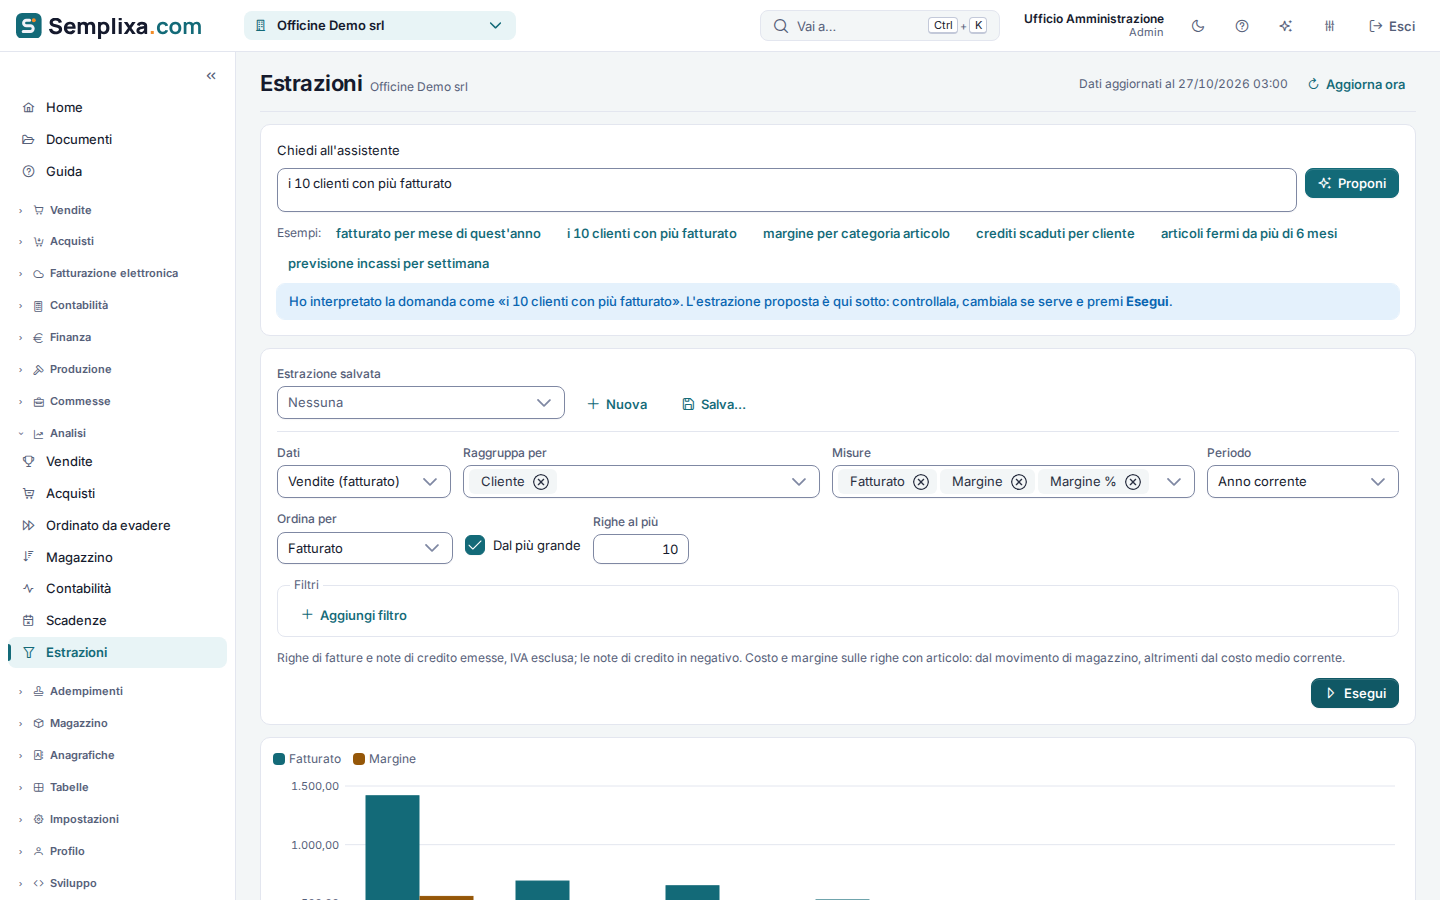
Task: Expand the Adempimenti sidebar menu
Action: (117, 691)
